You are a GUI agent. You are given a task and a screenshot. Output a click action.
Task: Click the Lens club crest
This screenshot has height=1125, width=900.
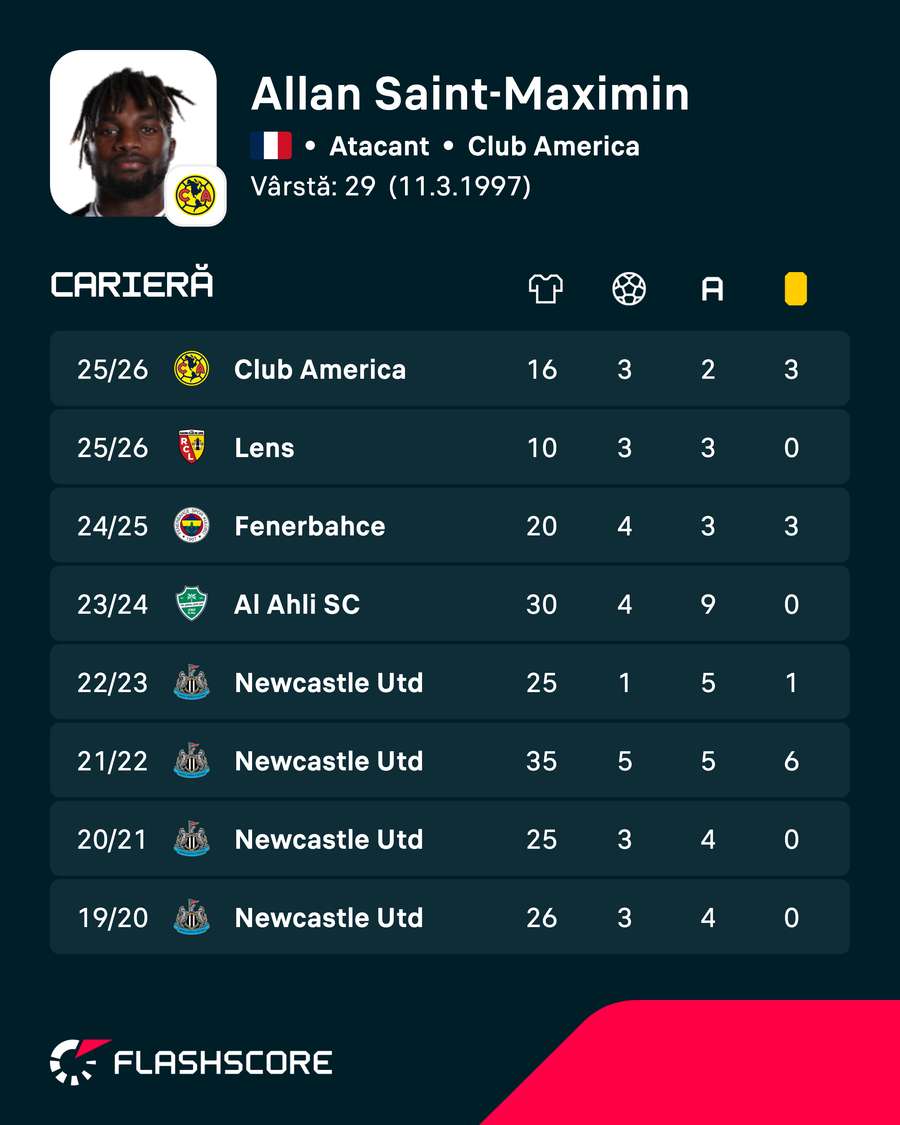[x=192, y=447]
